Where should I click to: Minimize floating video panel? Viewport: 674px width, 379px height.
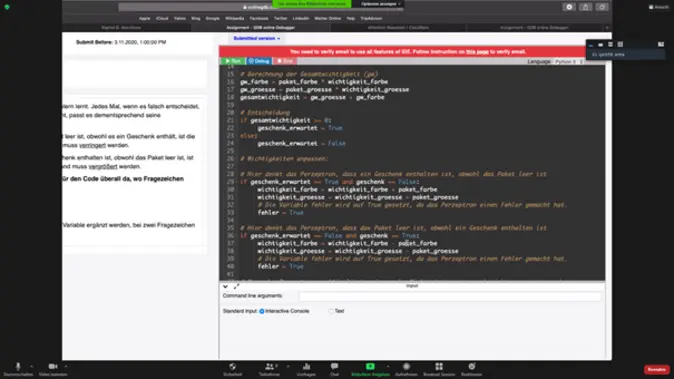tap(591, 44)
